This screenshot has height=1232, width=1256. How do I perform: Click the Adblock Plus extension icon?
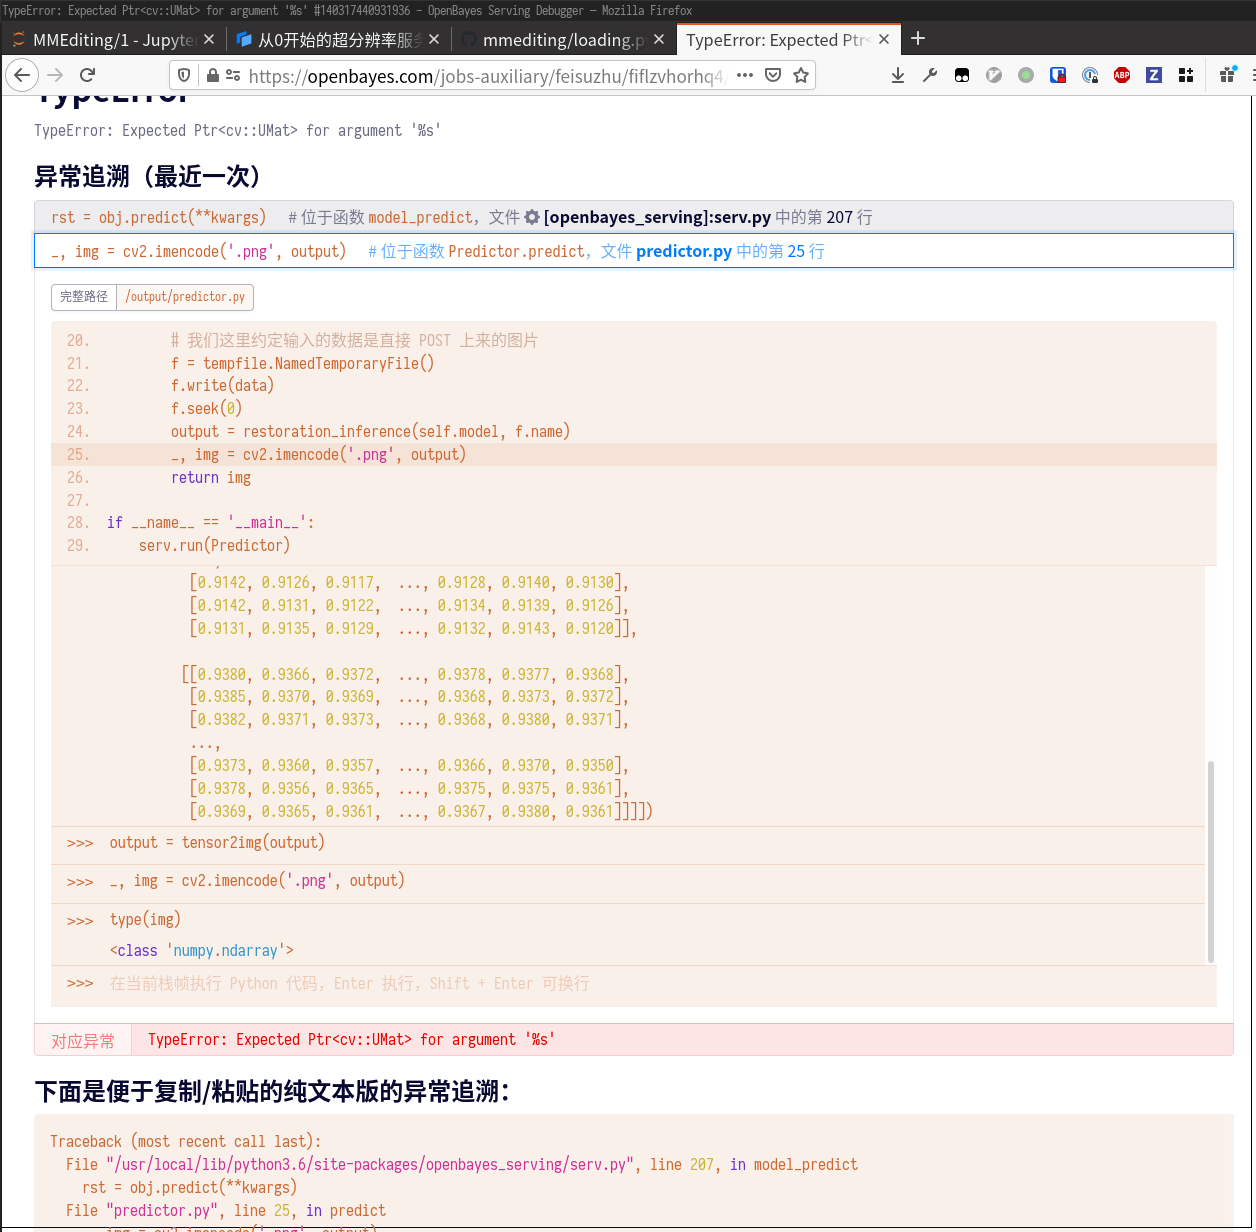tap(1122, 75)
